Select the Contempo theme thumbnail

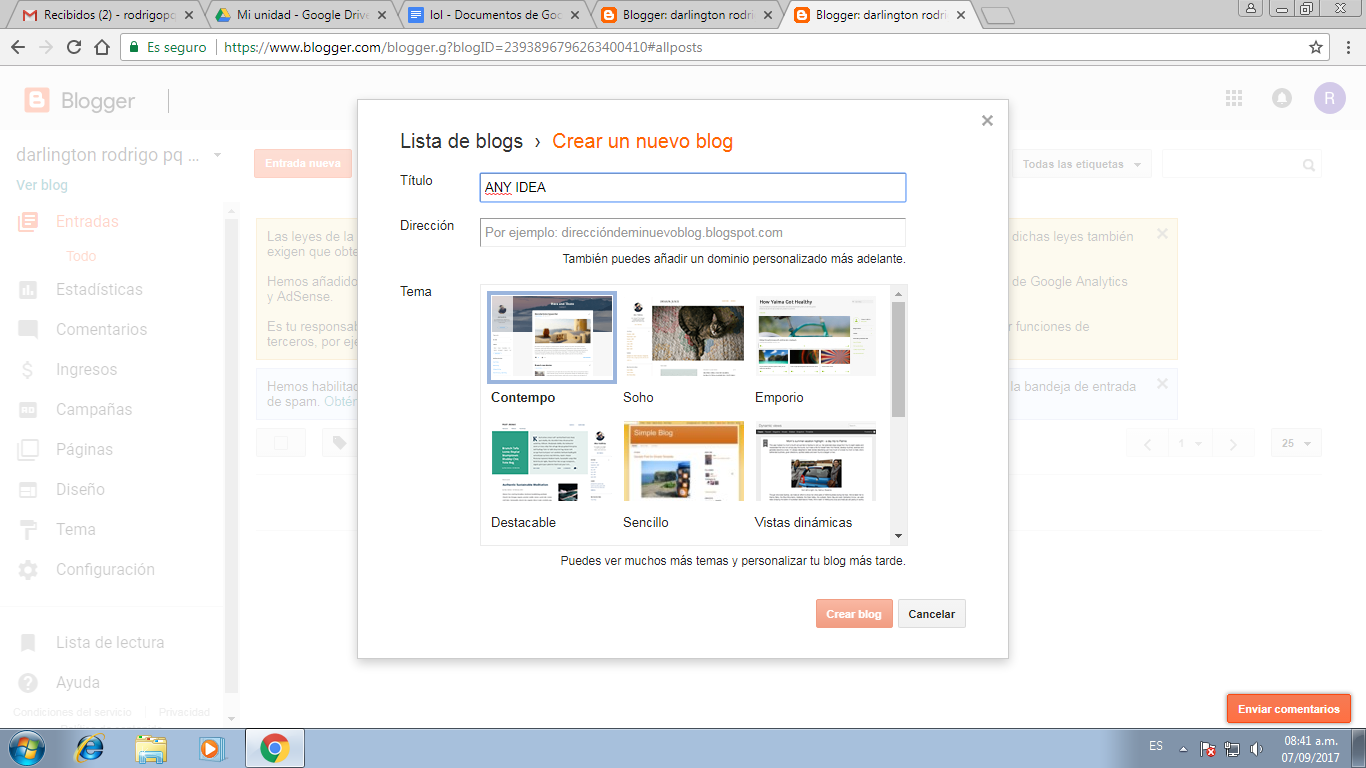pyautogui.click(x=552, y=337)
